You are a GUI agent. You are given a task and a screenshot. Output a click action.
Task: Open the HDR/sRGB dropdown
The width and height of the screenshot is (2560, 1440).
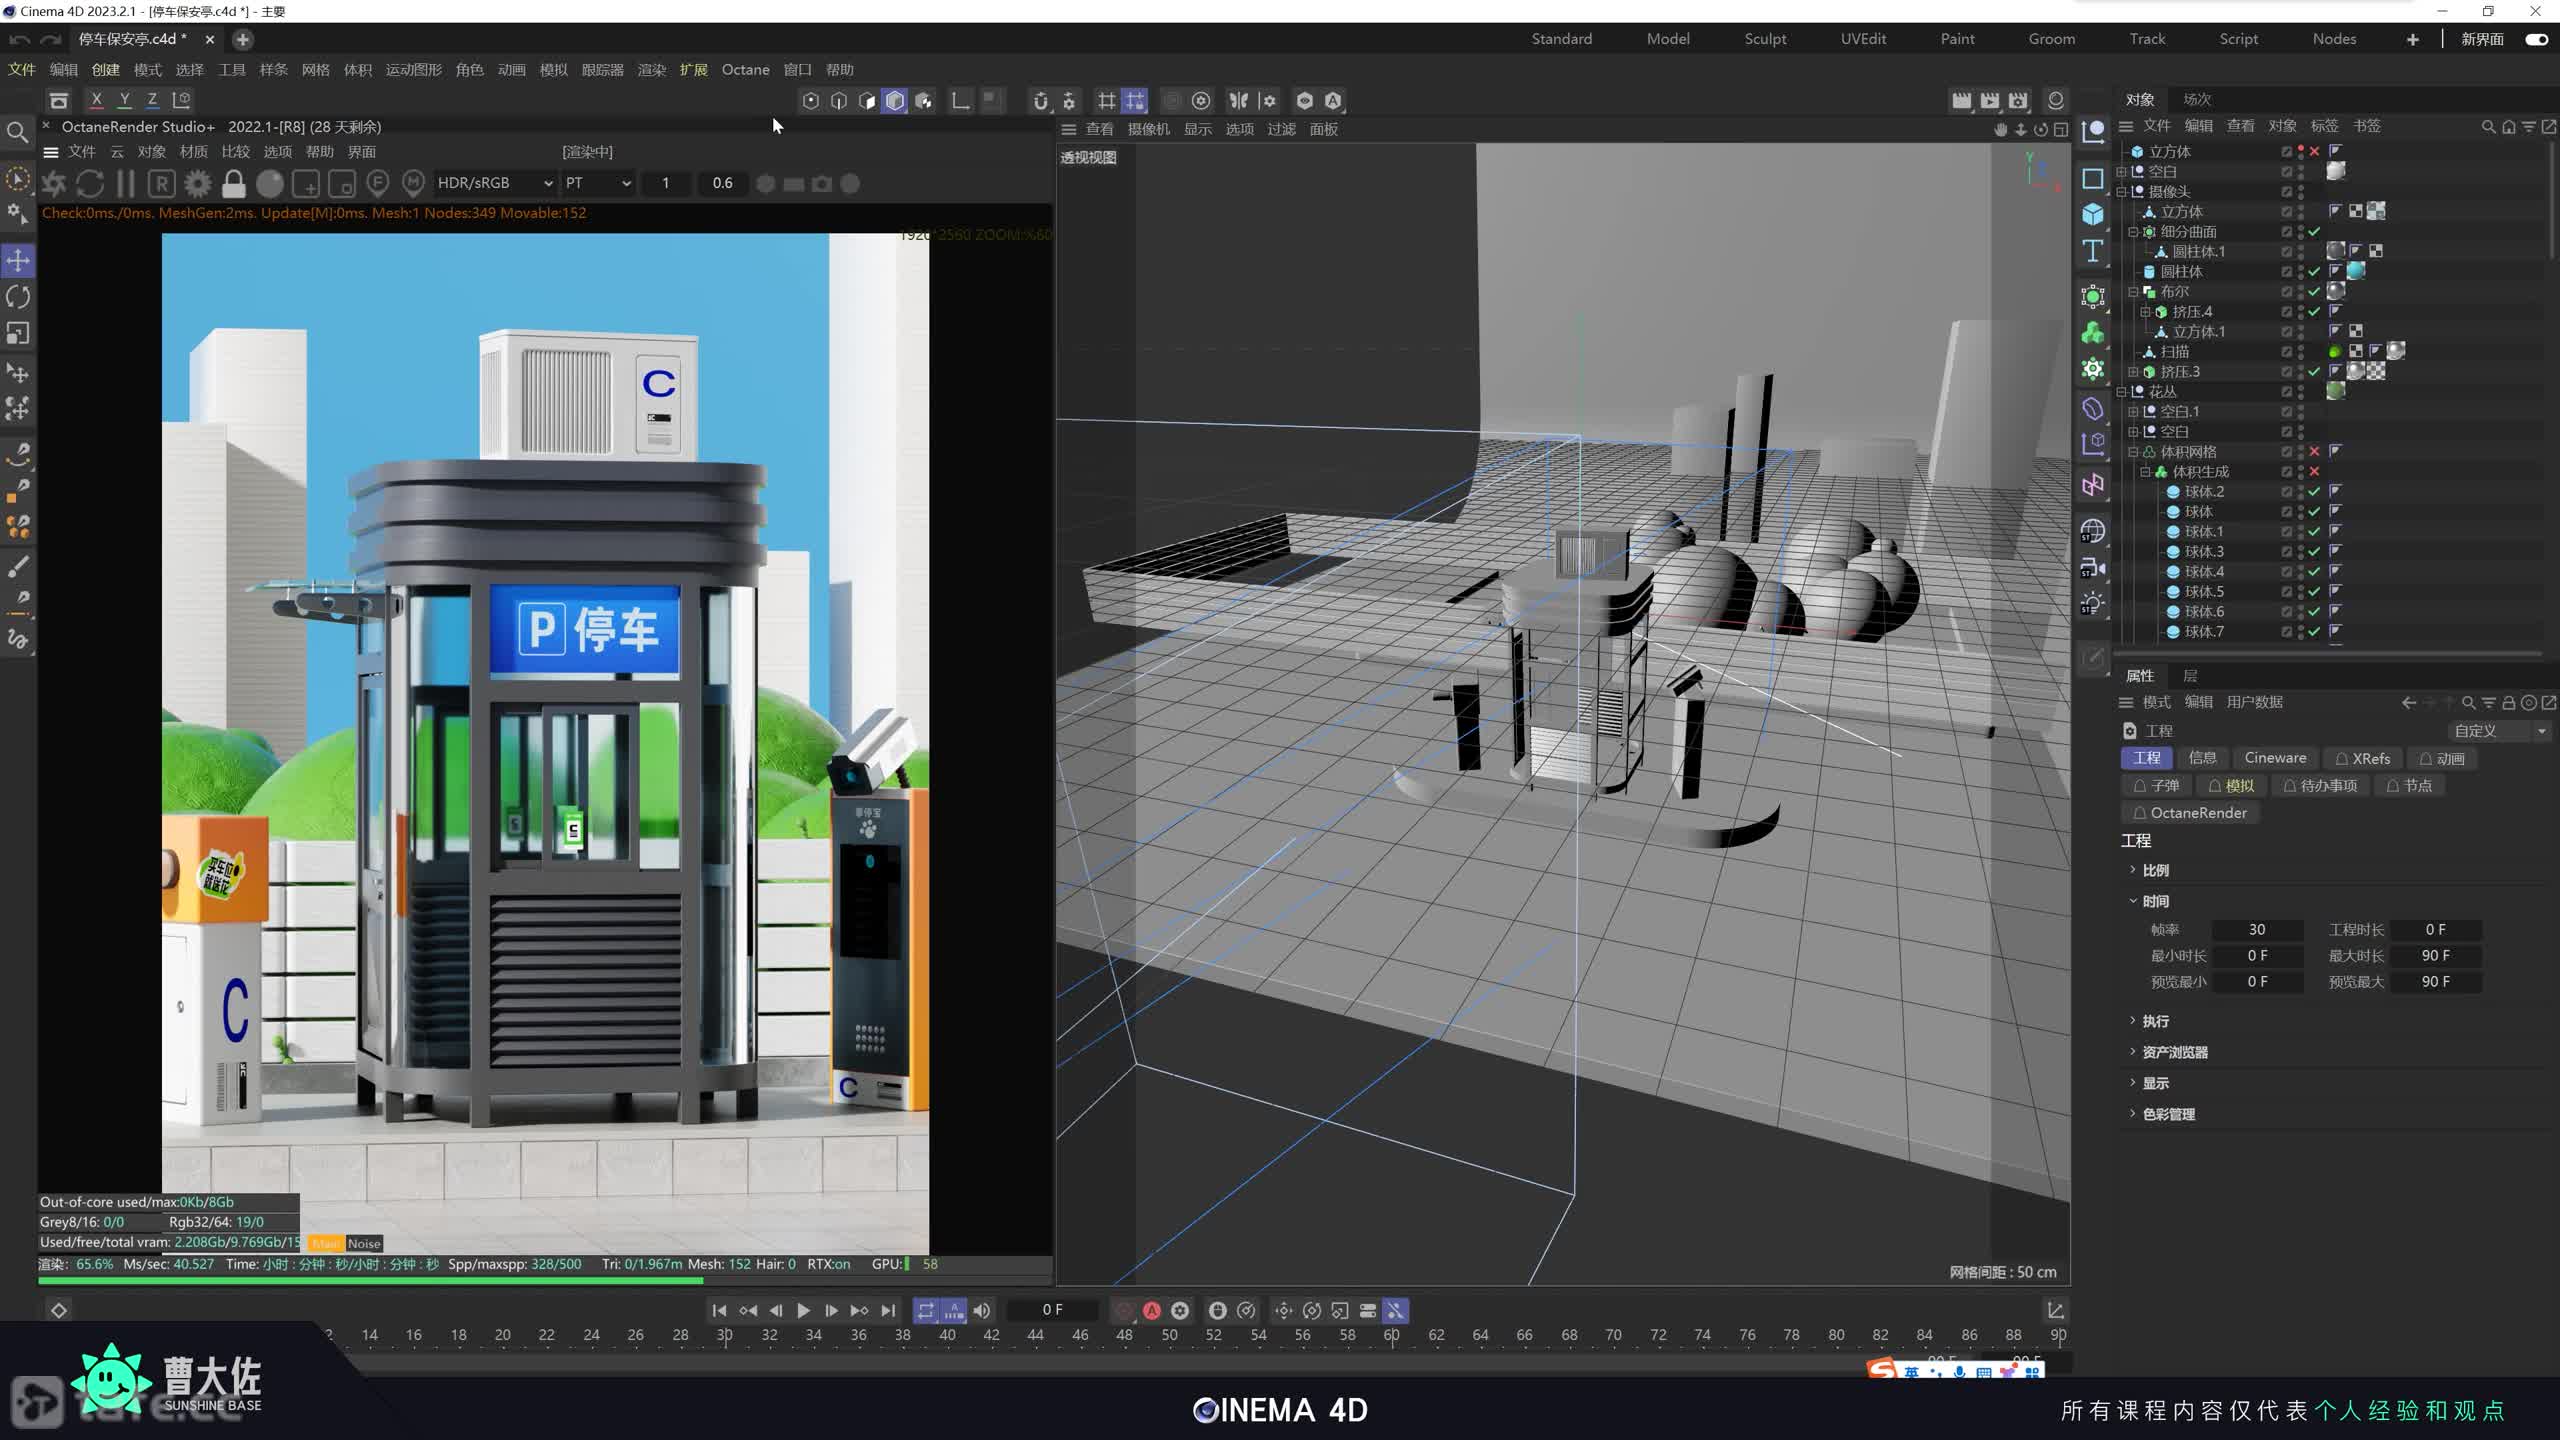pos(495,184)
